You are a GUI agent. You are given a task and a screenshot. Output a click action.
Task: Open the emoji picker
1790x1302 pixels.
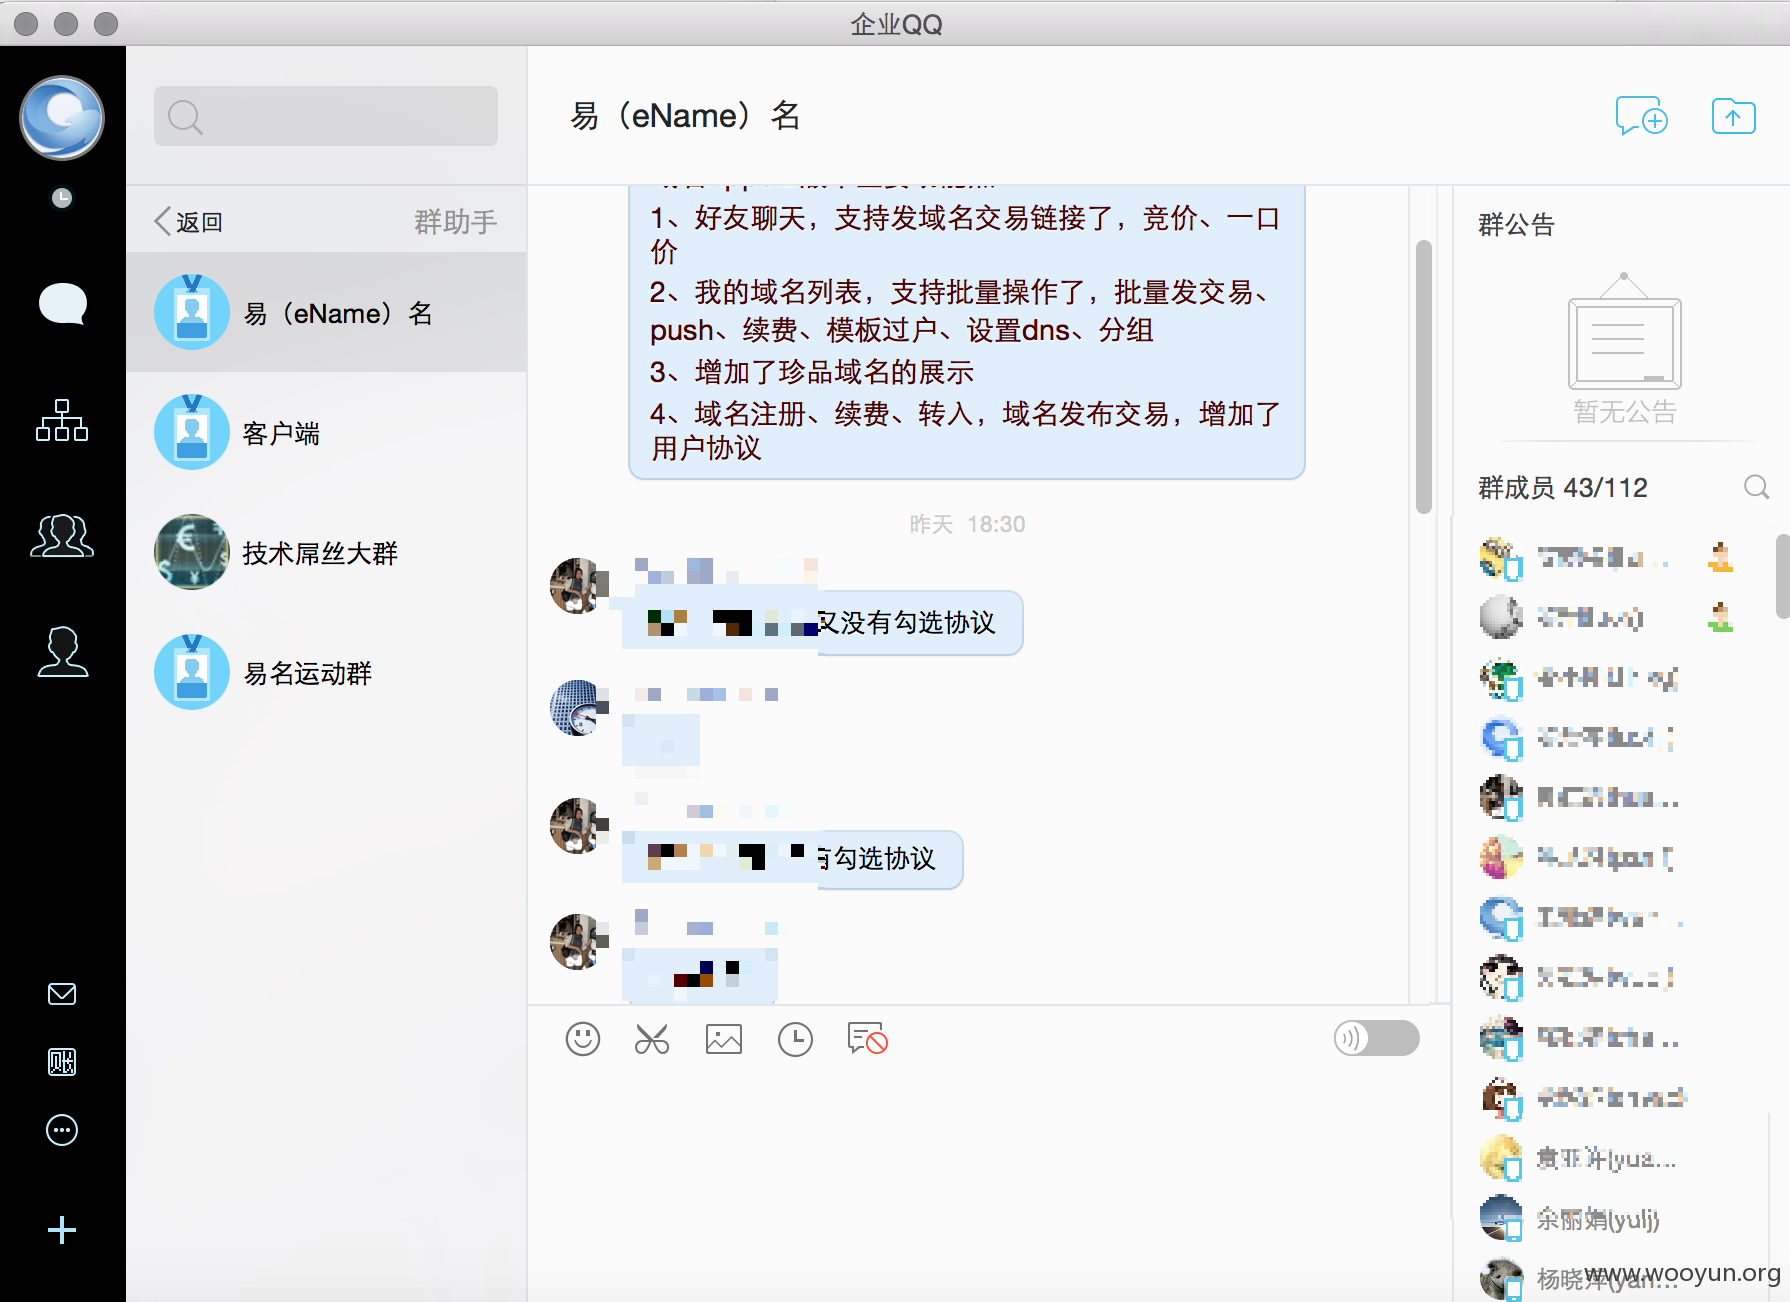tap(583, 1039)
